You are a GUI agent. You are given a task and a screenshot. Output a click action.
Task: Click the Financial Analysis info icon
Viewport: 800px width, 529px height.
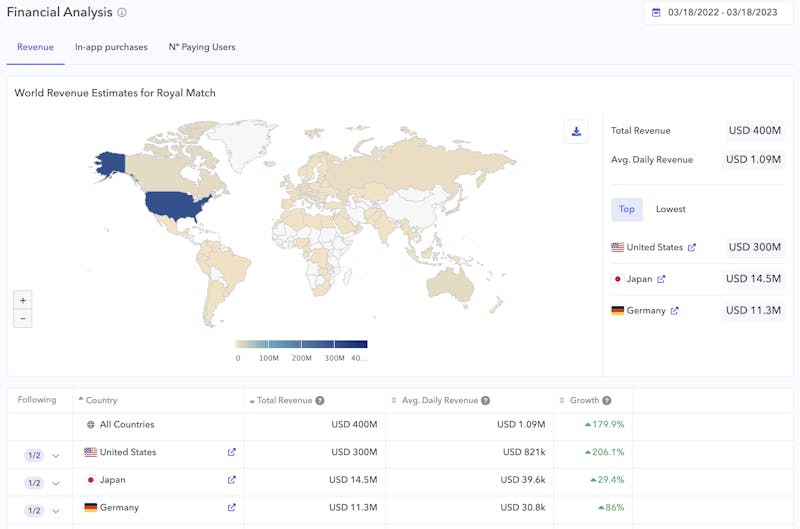(122, 13)
